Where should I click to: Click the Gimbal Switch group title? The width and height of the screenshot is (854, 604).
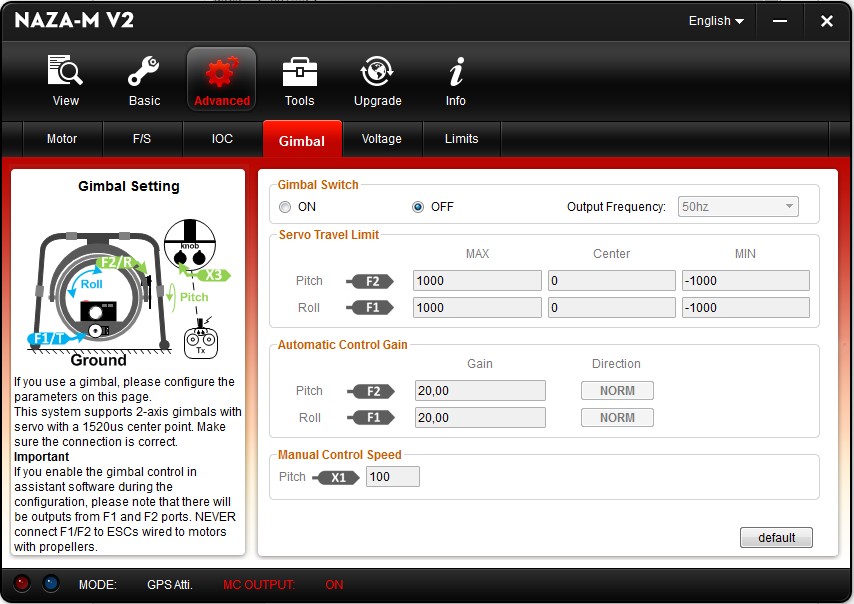click(x=318, y=185)
